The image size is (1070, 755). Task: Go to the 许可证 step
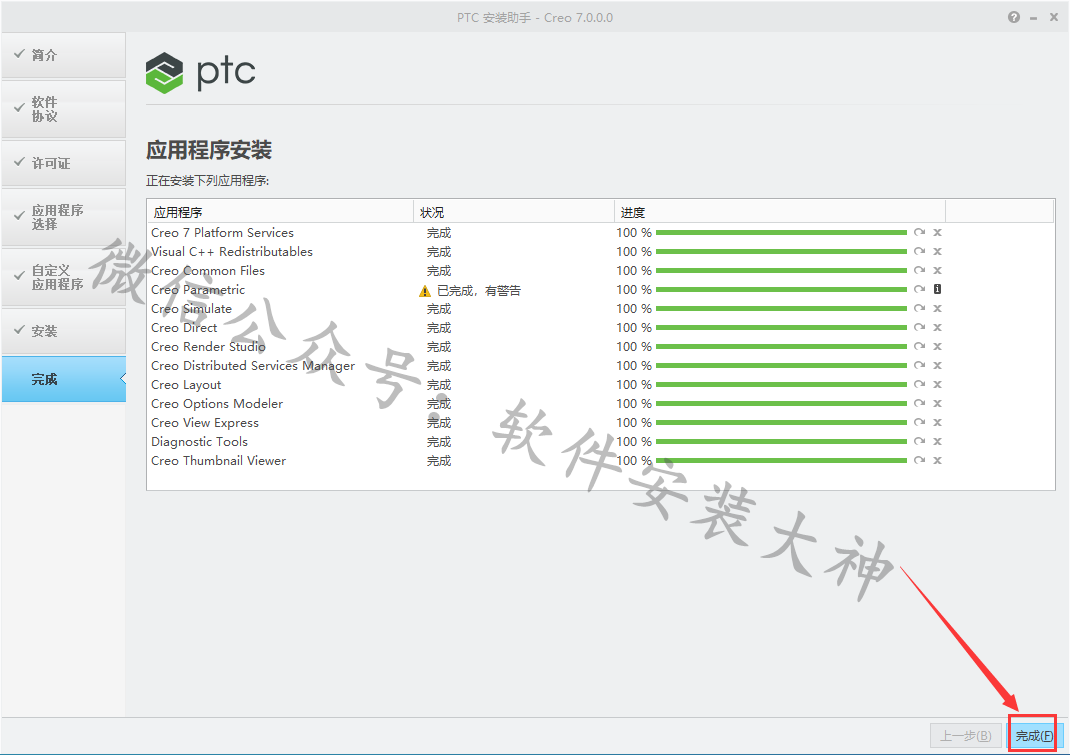click(63, 163)
